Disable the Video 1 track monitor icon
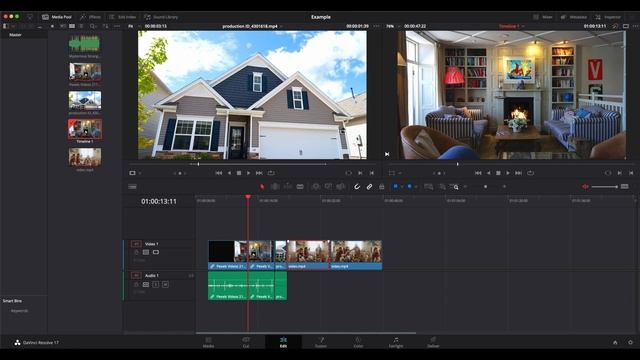Image resolution: width=640 pixels, height=360 pixels. click(156, 252)
